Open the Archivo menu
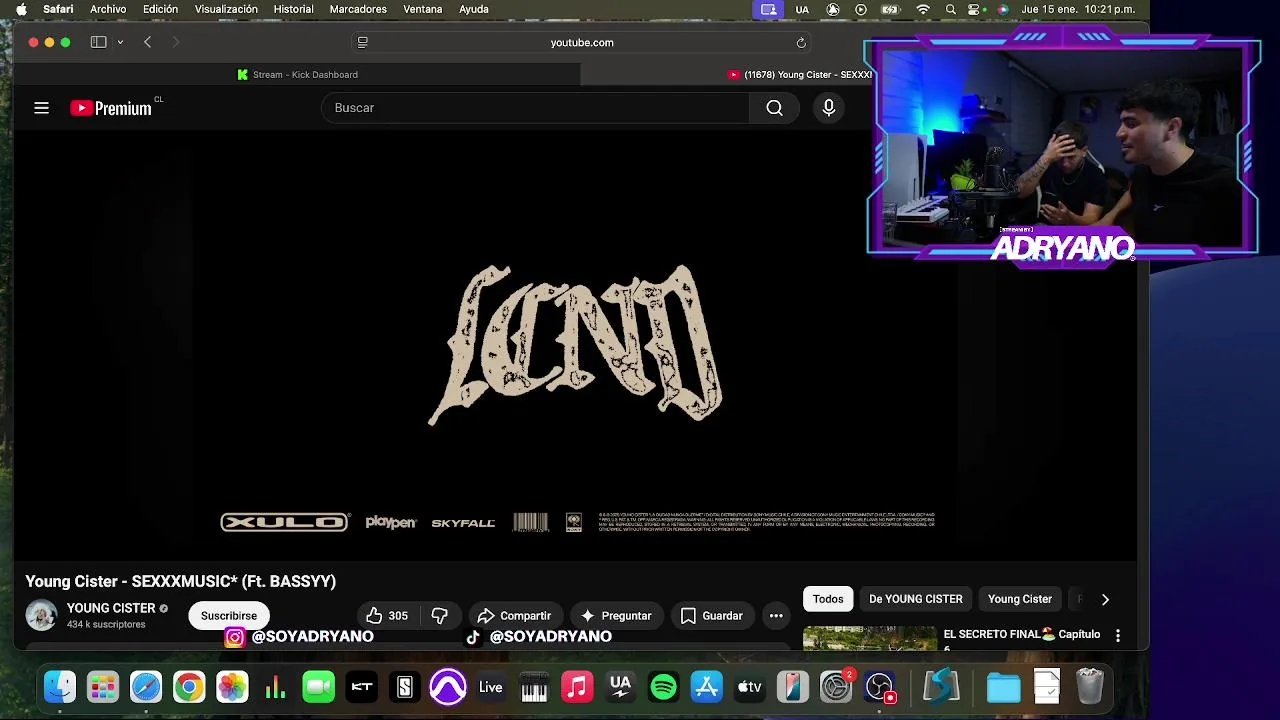This screenshot has height=720, width=1280. (108, 9)
